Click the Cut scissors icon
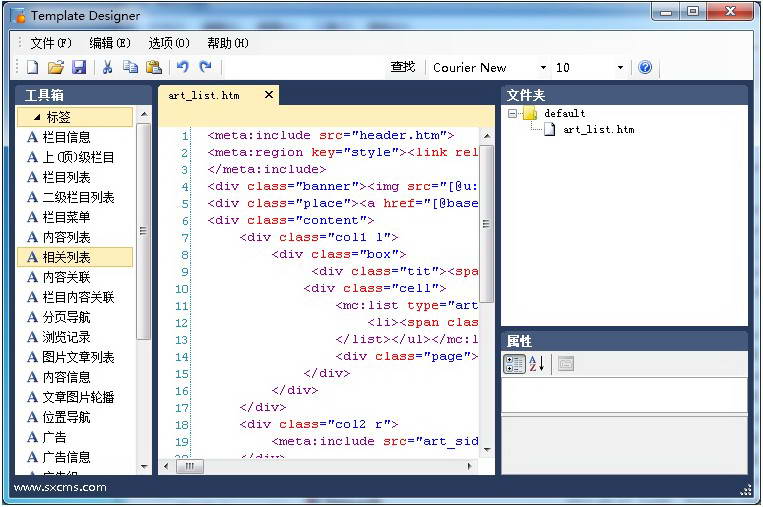 tap(108, 67)
